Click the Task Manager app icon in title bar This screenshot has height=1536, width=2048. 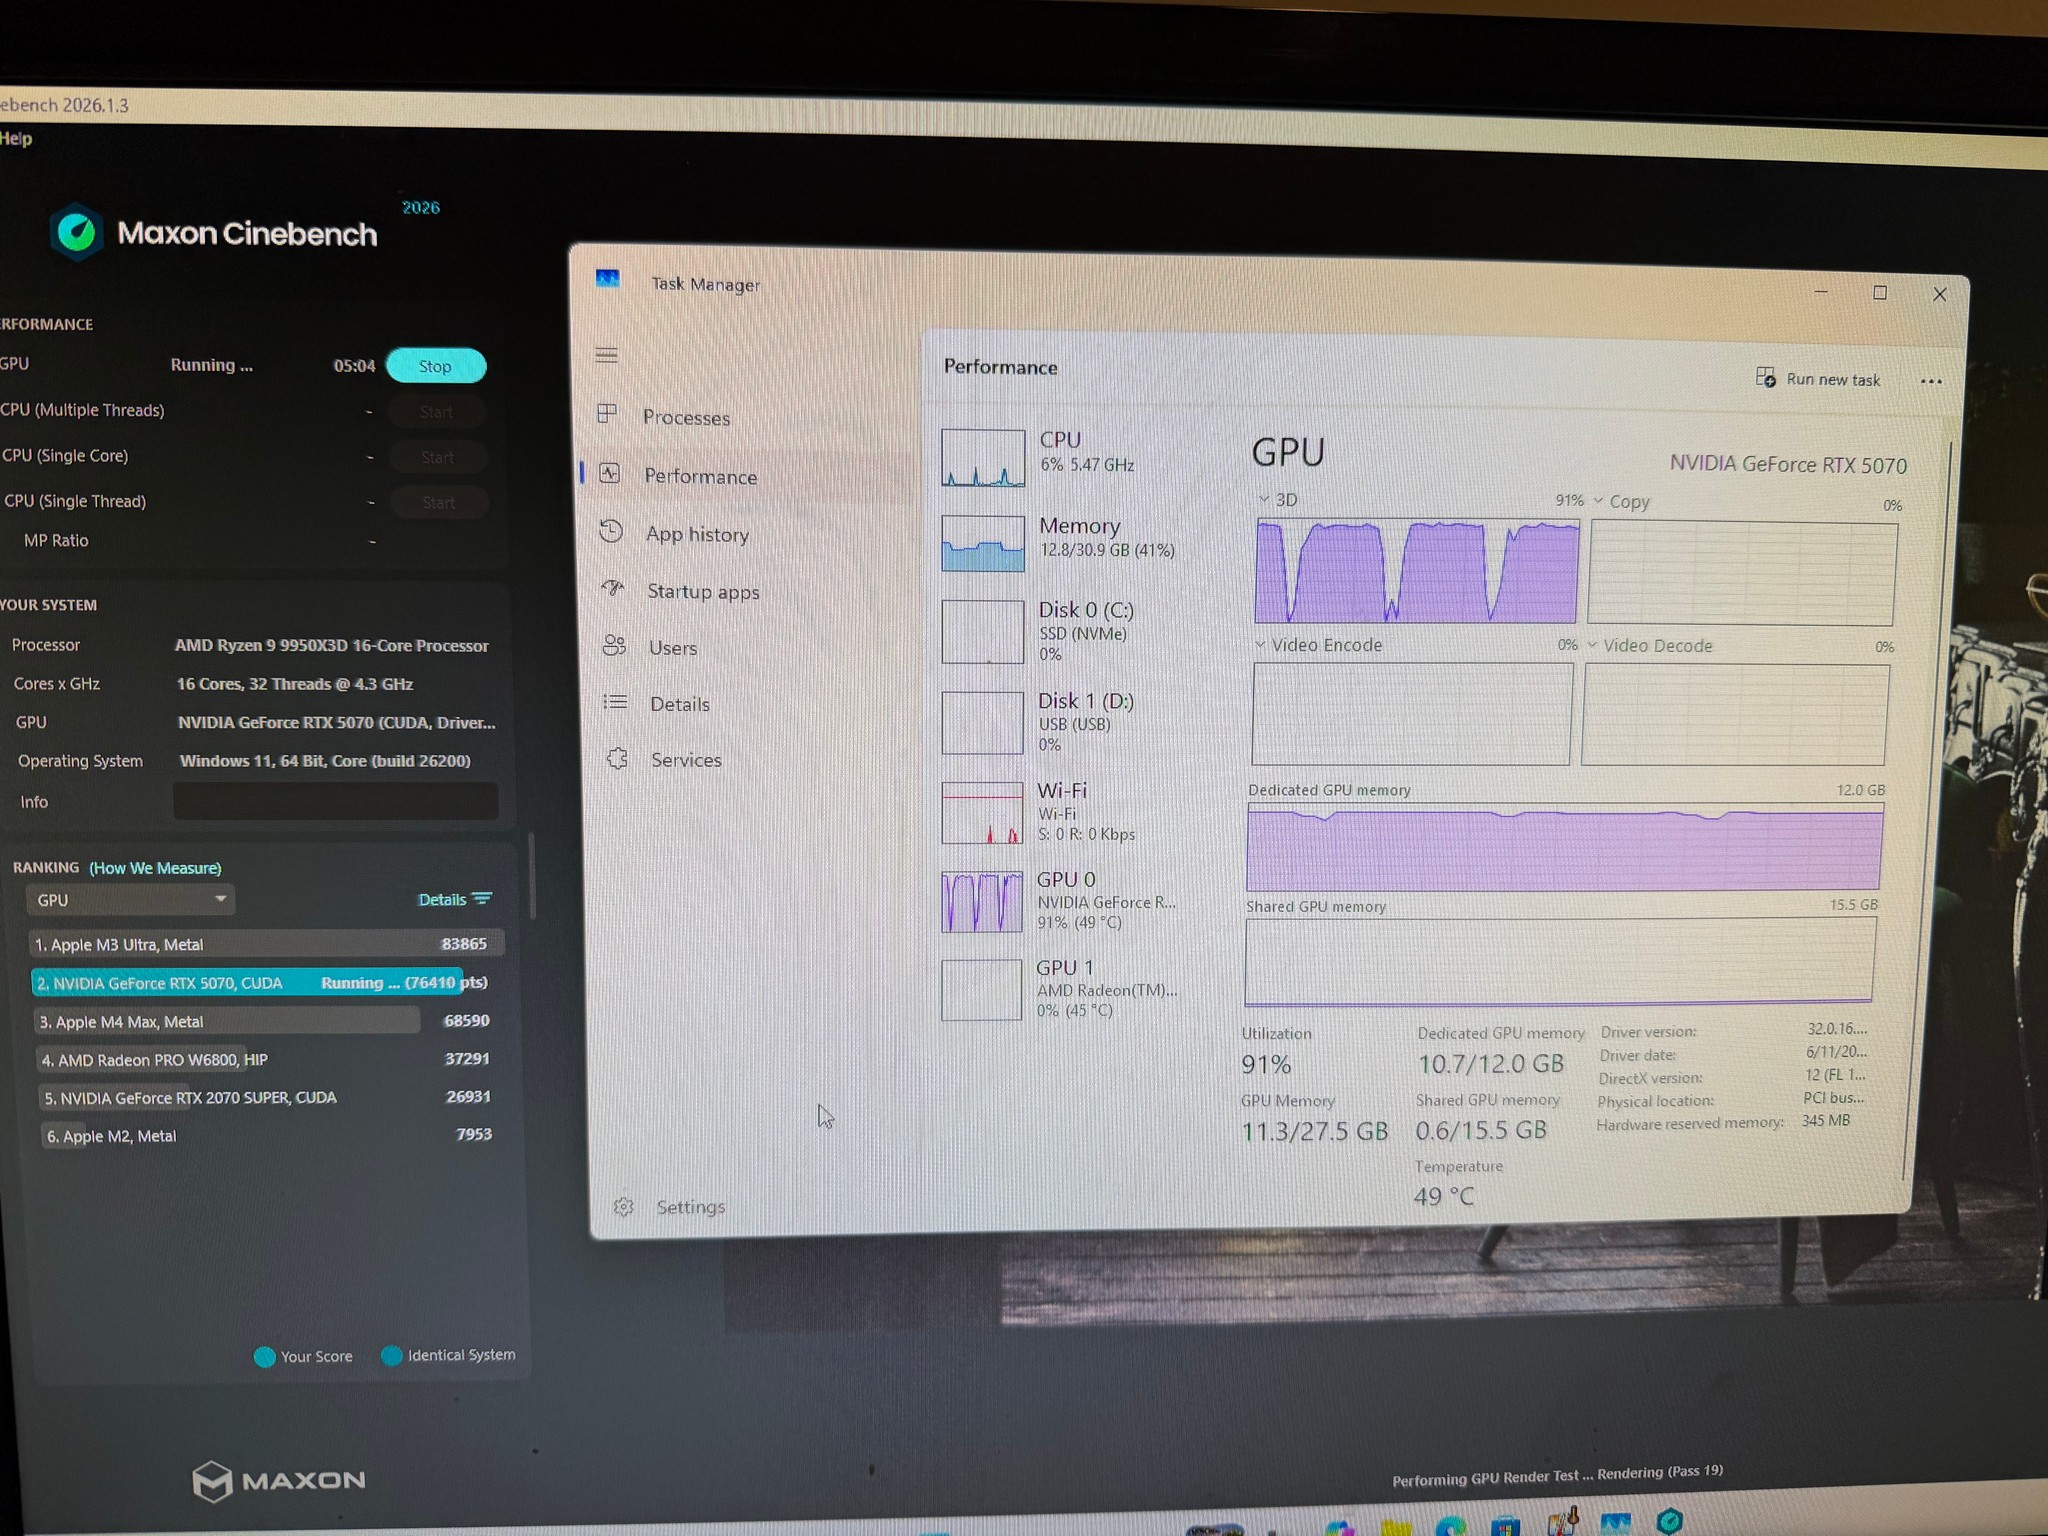coord(607,279)
